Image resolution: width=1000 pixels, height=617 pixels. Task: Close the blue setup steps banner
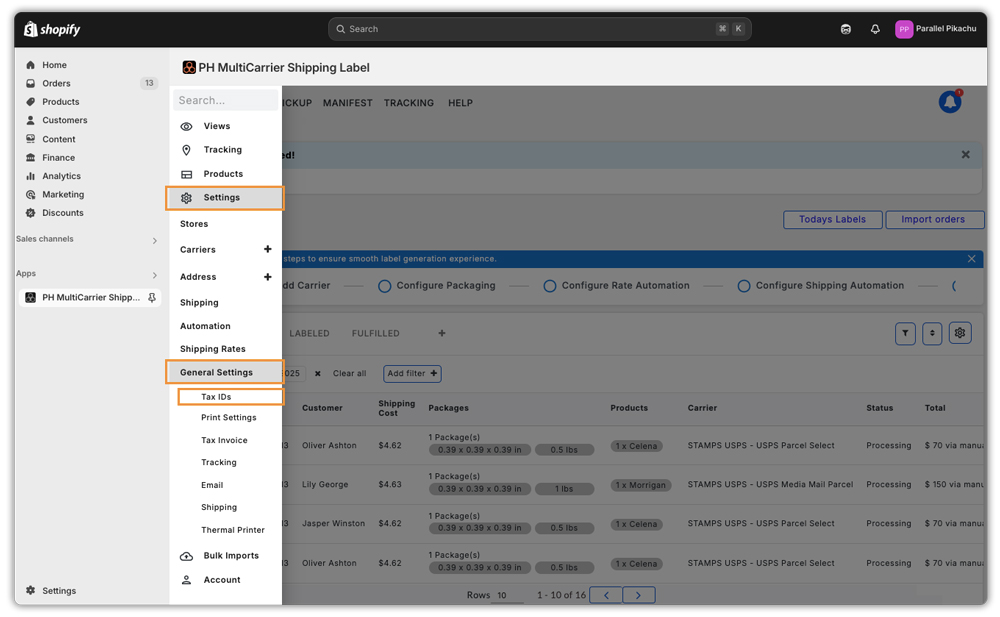coord(971,259)
